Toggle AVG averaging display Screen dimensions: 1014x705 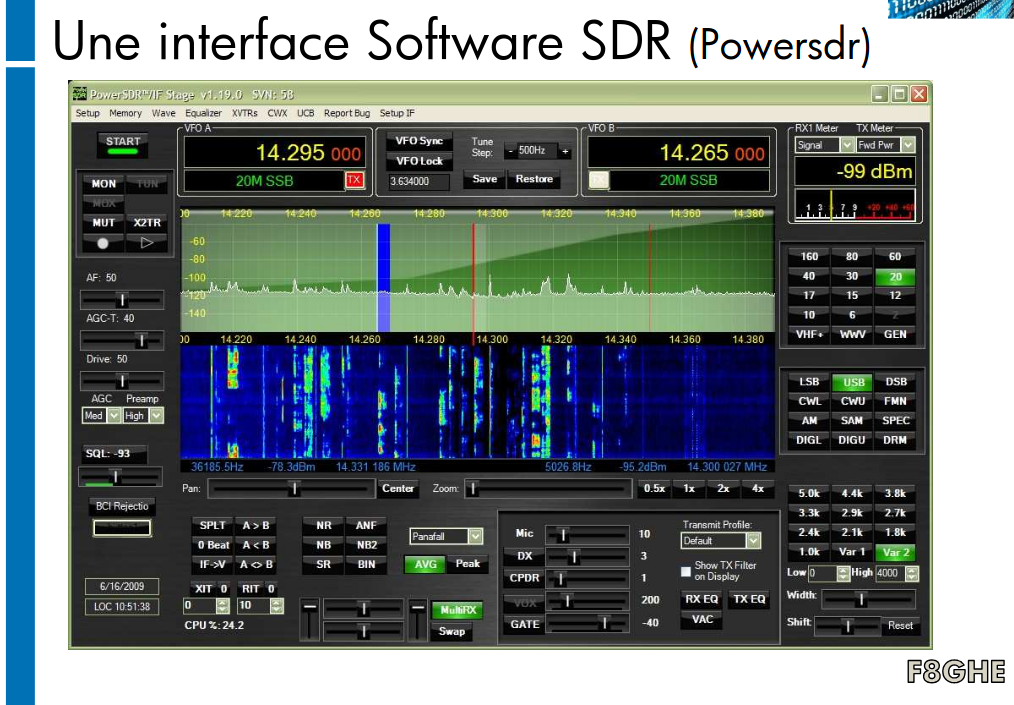pos(425,564)
